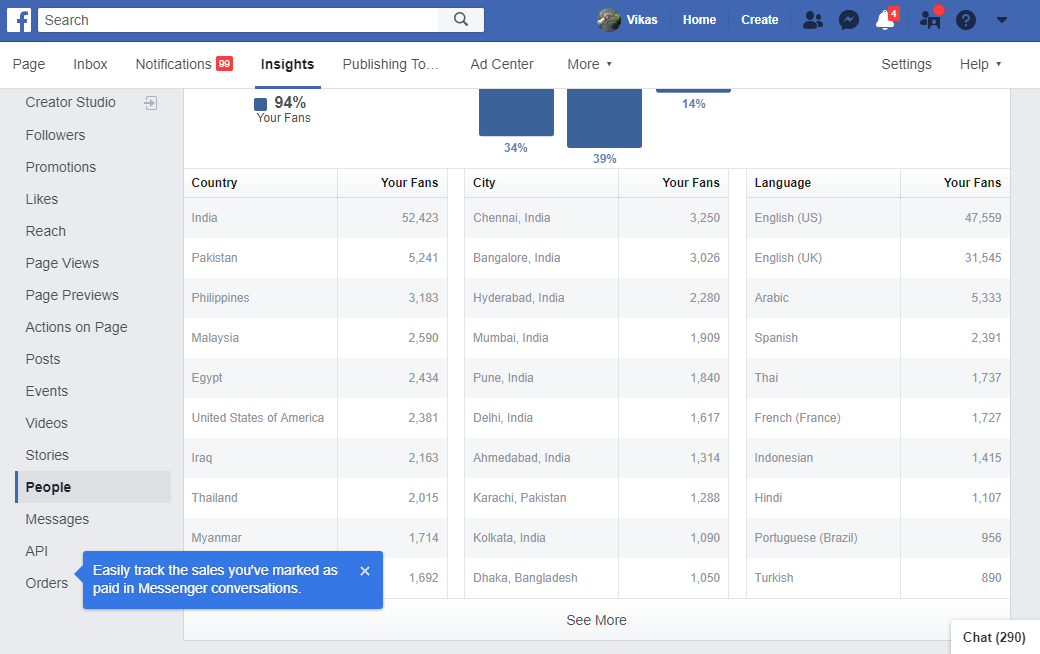
Task: Click Vikas profile avatar
Action: (x=608, y=20)
